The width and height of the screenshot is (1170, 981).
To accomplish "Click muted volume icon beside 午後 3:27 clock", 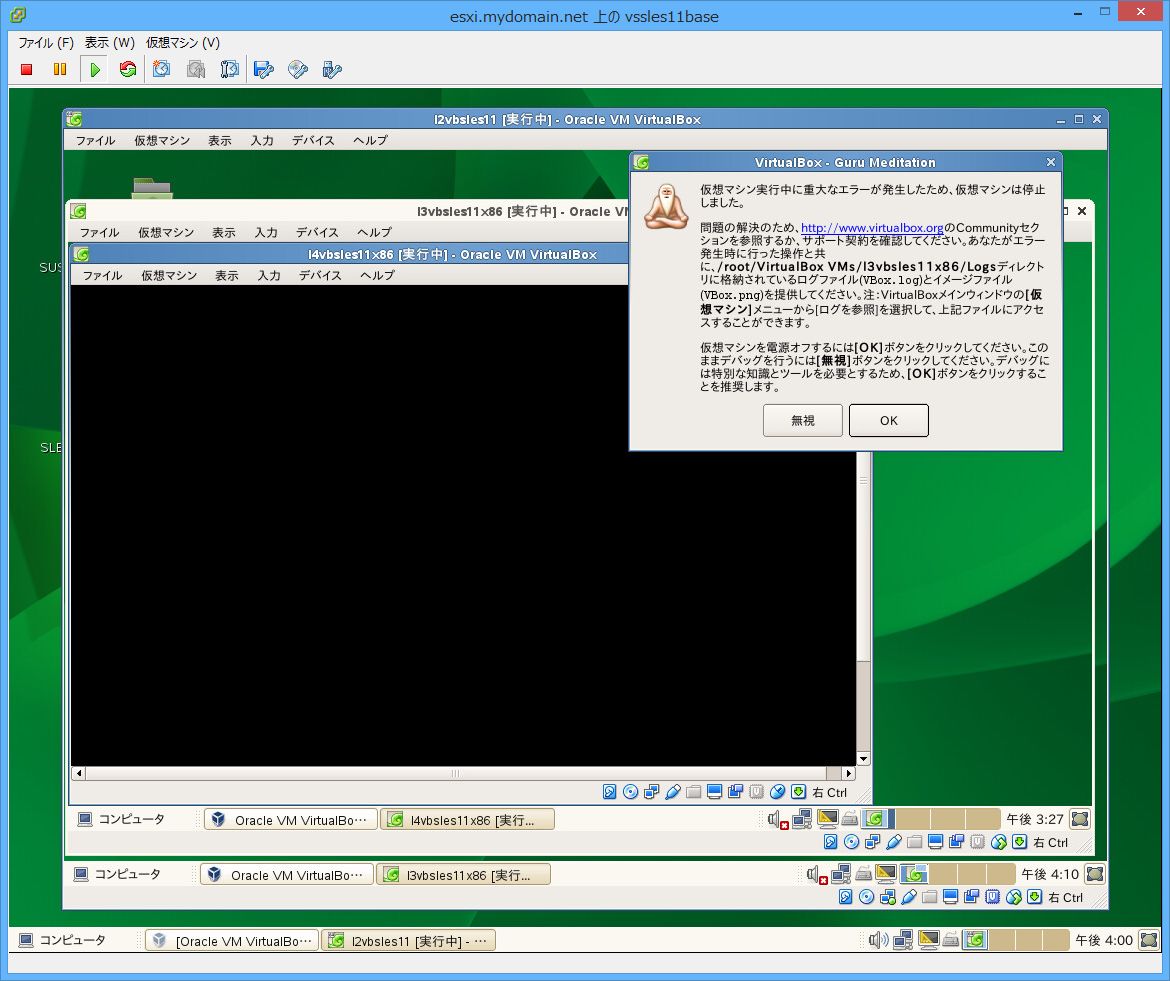I will pyautogui.click(x=778, y=820).
